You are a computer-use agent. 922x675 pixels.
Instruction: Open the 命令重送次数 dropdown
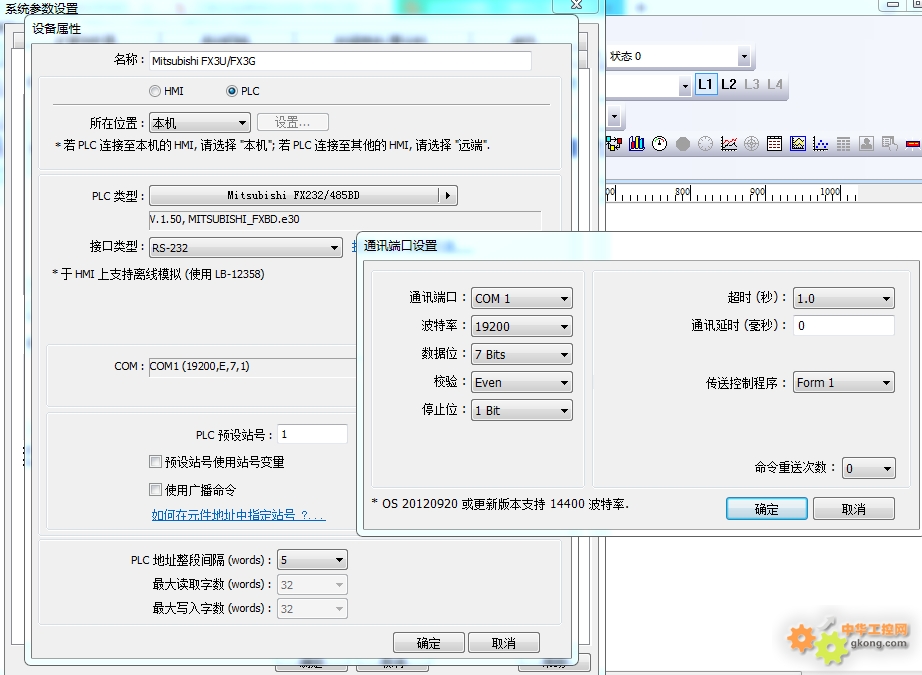[x=868, y=468]
